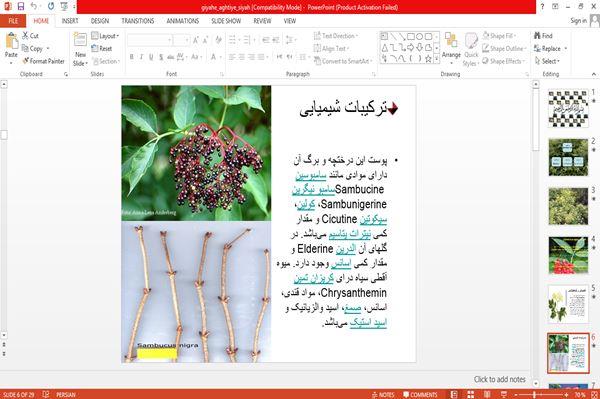Open Align Text dropdown
This screenshot has width=600, height=399.
(x=331, y=49)
